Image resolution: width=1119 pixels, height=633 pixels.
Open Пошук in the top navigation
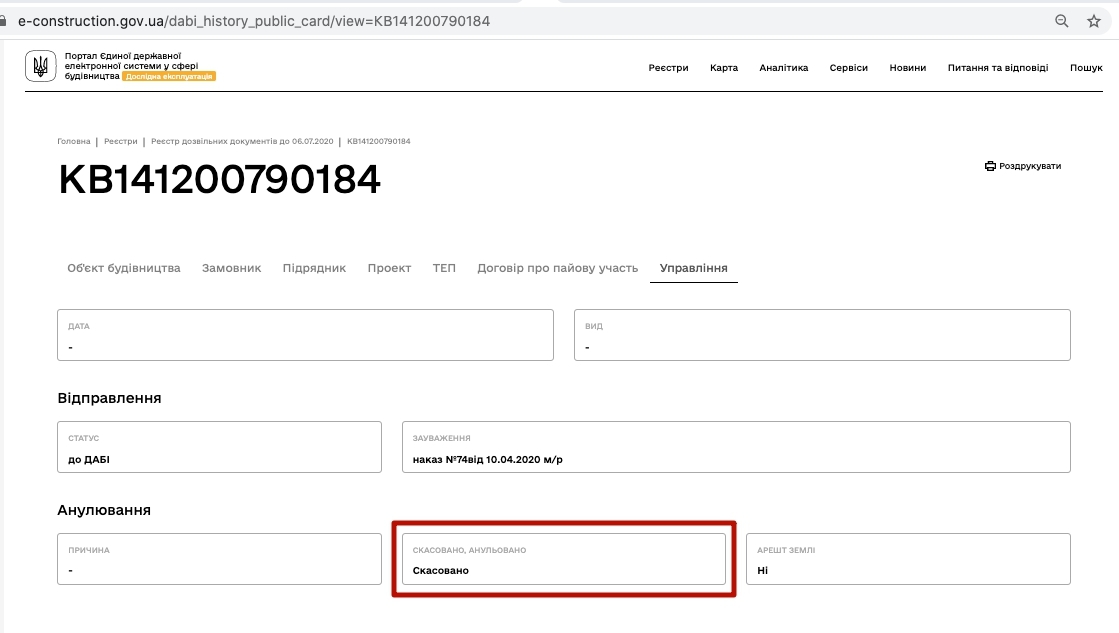click(1086, 68)
